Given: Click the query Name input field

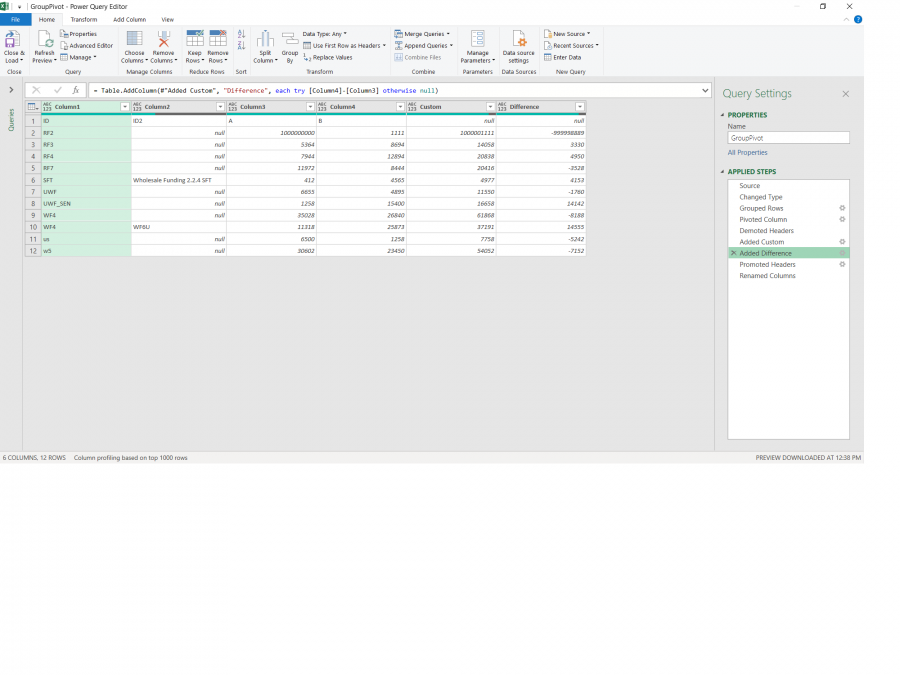Looking at the screenshot, I should point(789,138).
